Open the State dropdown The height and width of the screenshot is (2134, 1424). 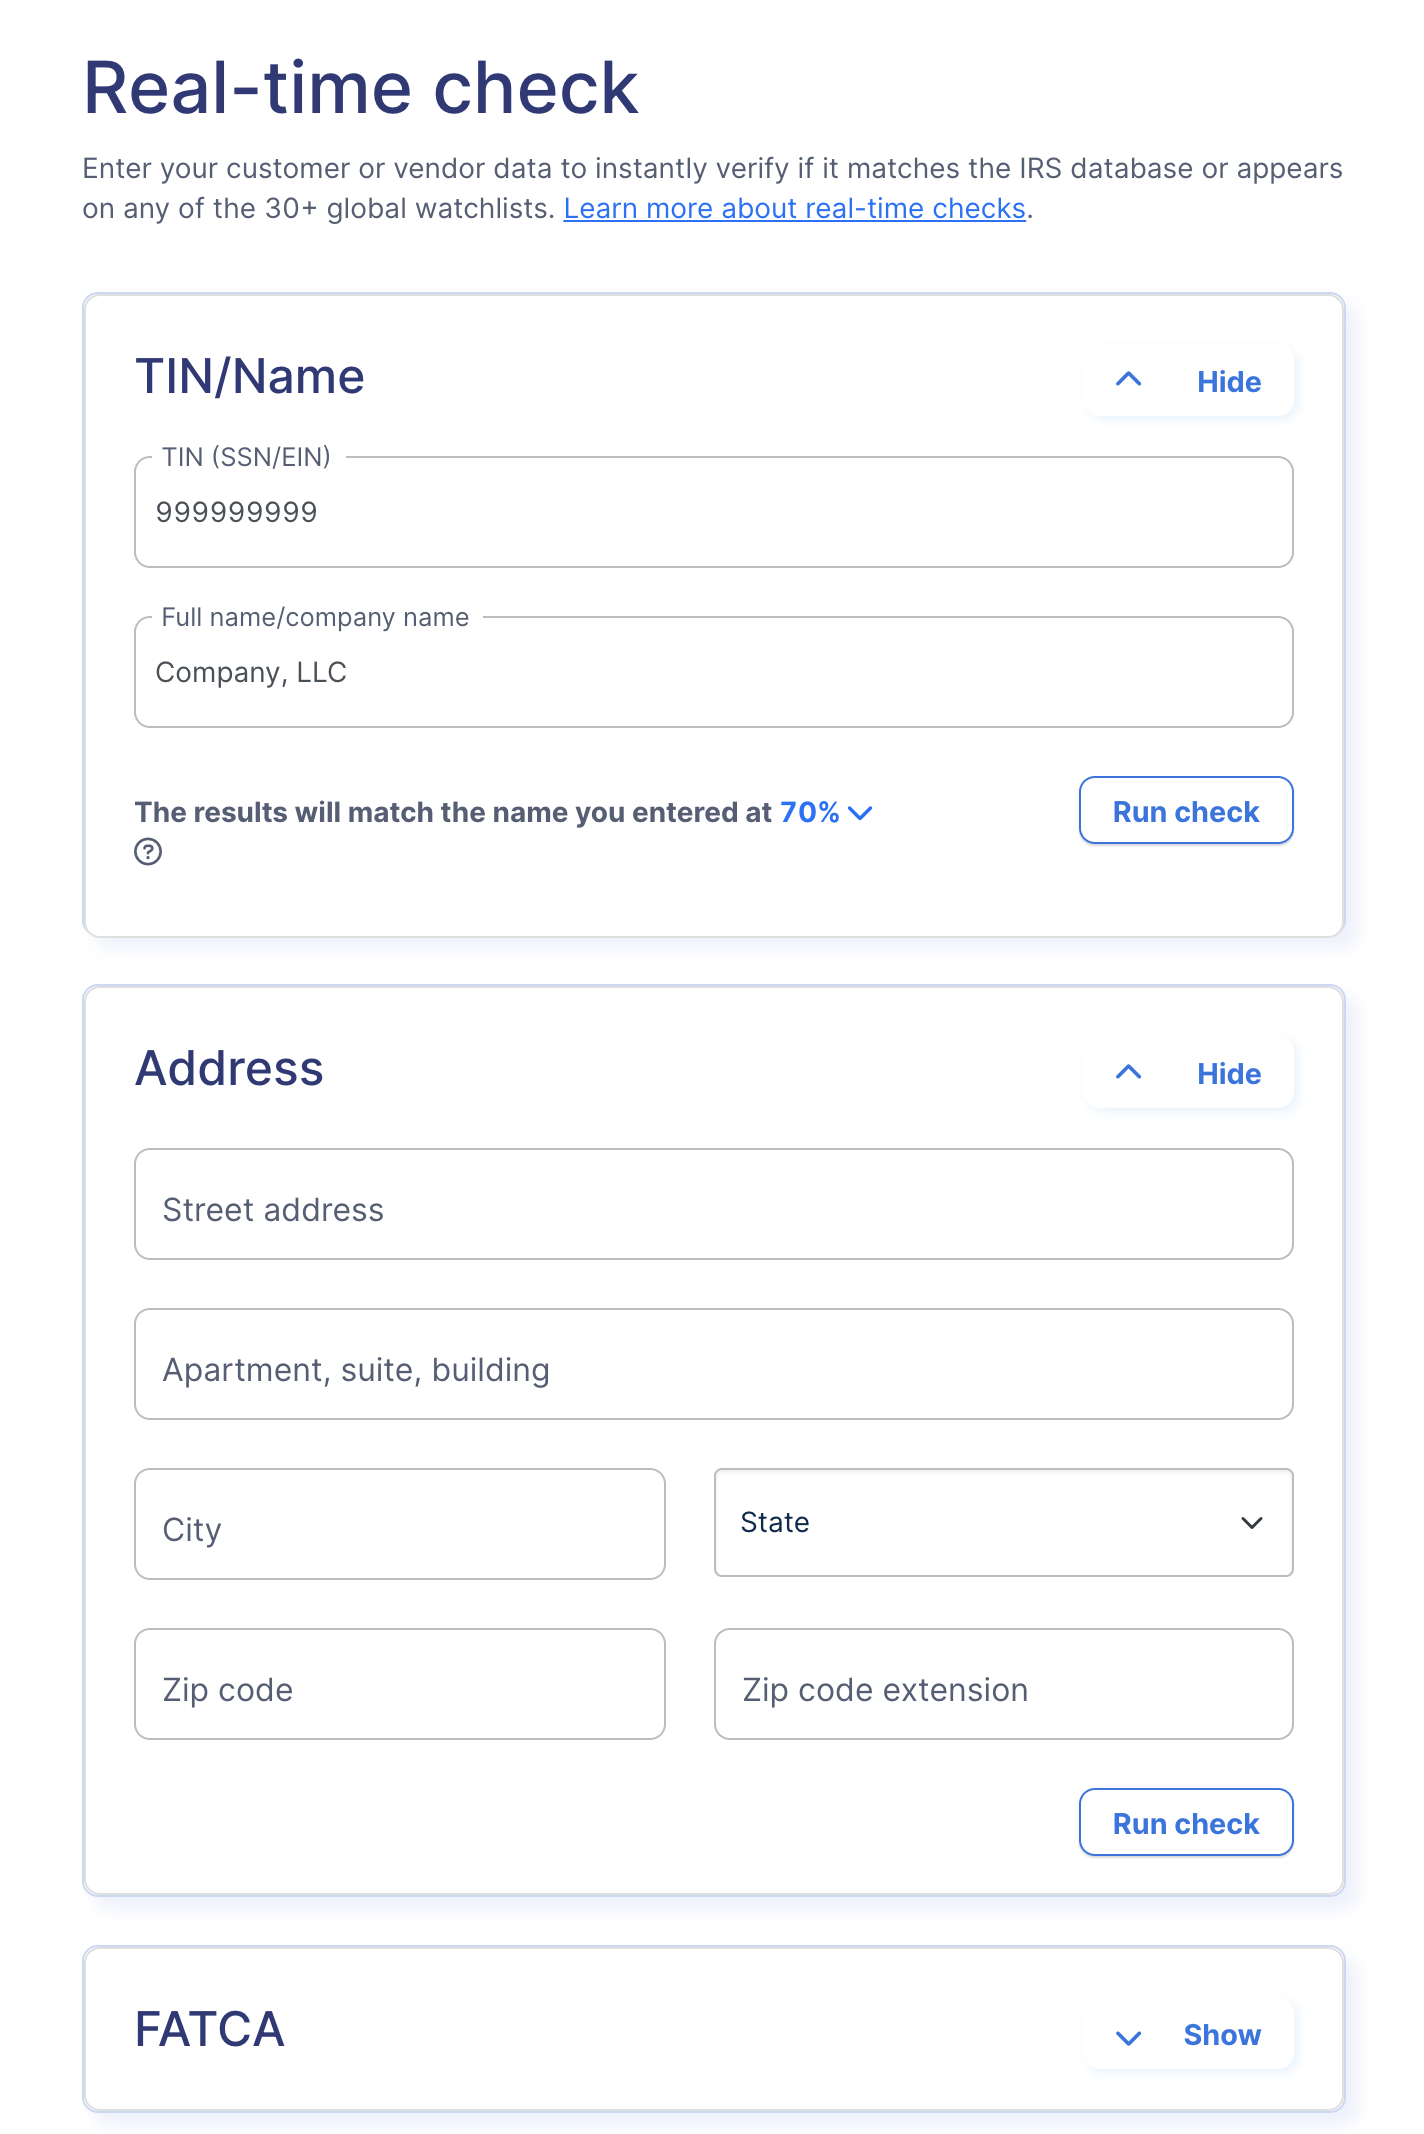(x=1003, y=1523)
